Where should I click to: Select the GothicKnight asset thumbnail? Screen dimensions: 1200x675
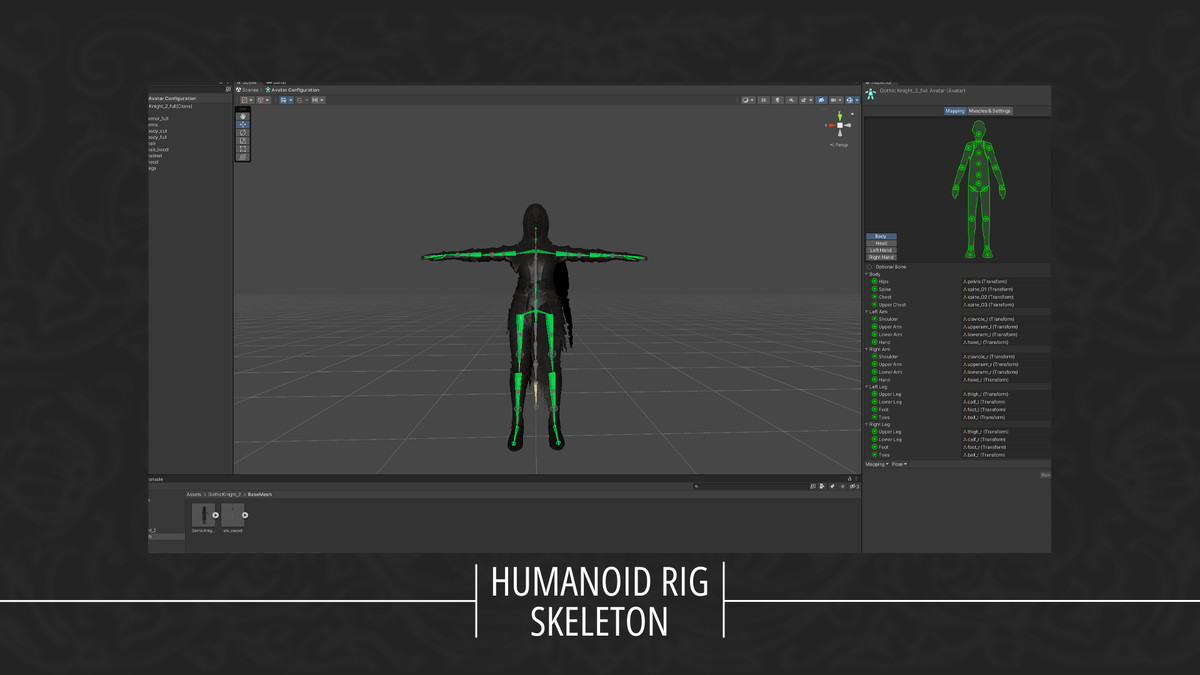(204, 515)
